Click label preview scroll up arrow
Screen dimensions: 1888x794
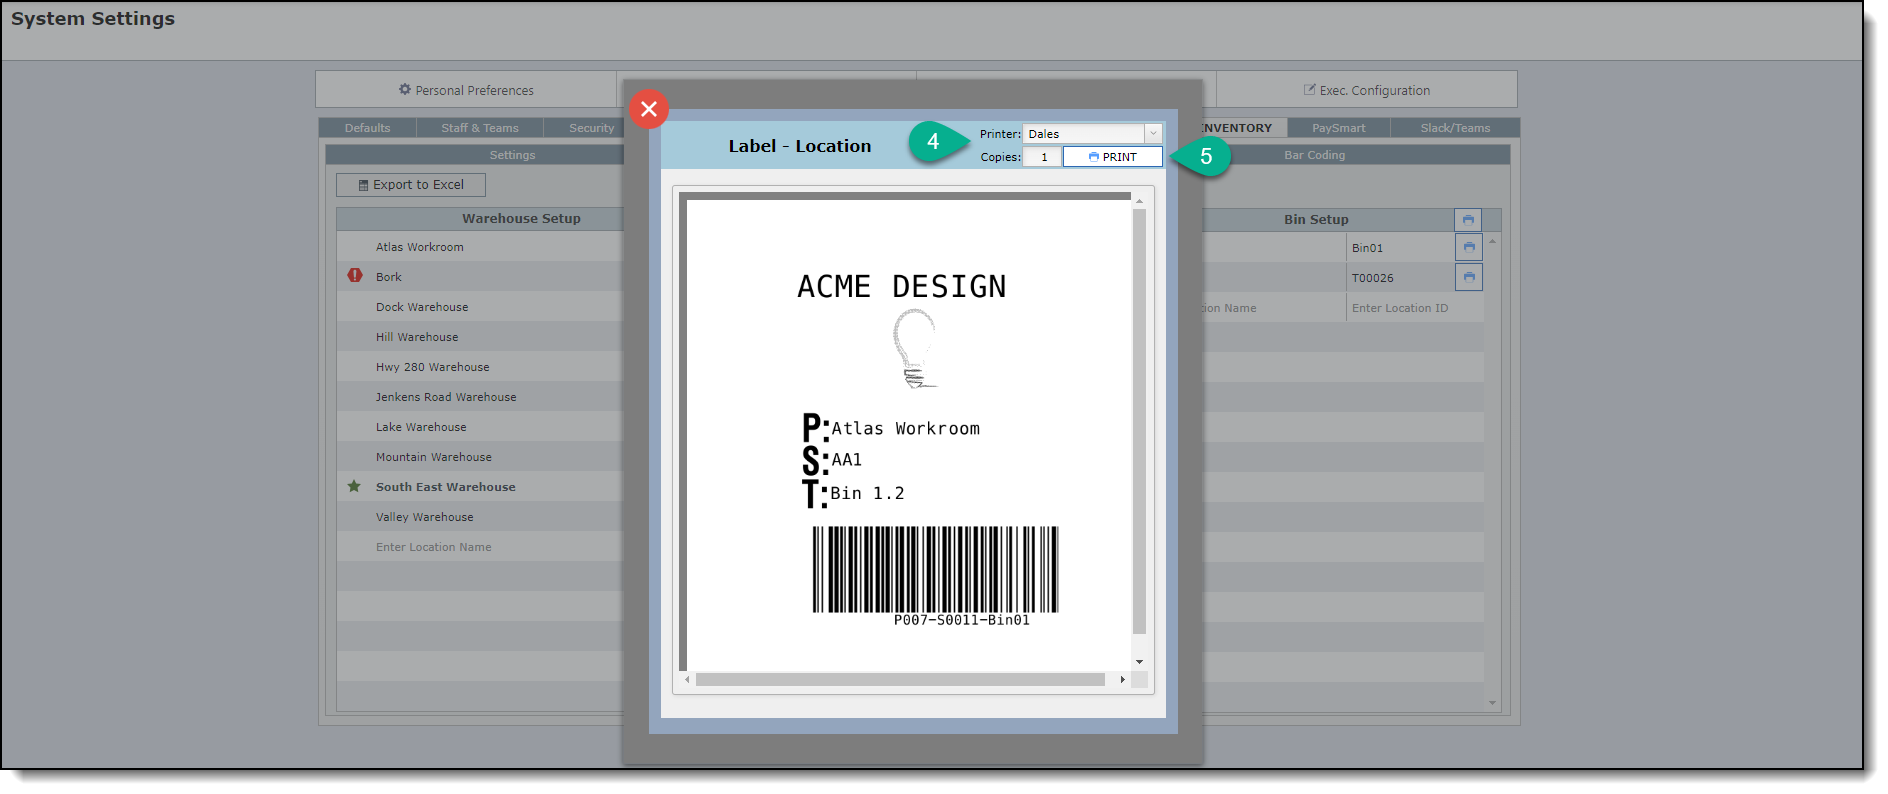pyautogui.click(x=1139, y=201)
